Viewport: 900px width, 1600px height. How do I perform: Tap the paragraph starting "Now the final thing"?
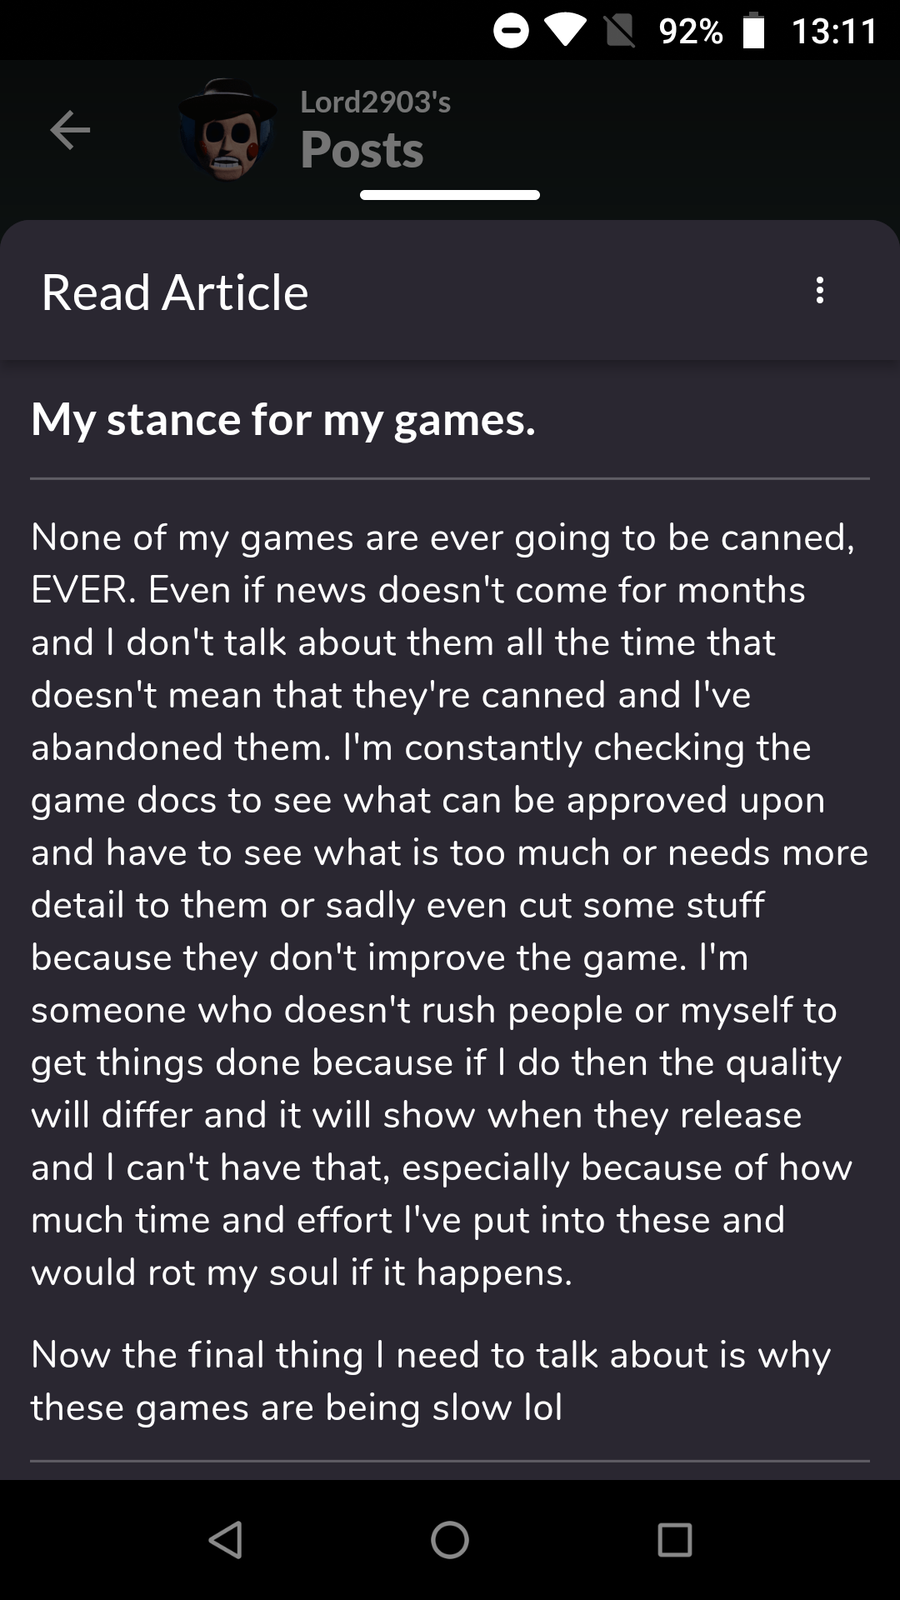pyautogui.click(x=430, y=1381)
